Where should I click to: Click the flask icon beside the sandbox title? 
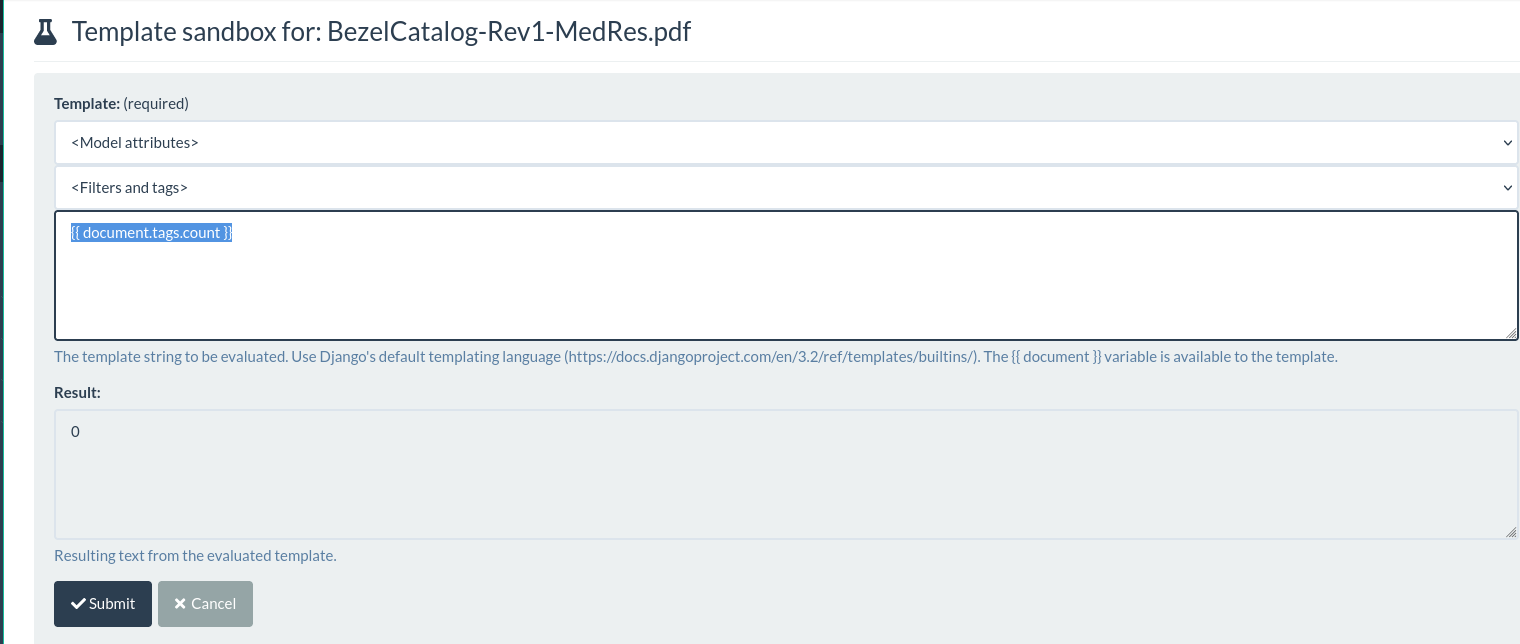point(45,32)
